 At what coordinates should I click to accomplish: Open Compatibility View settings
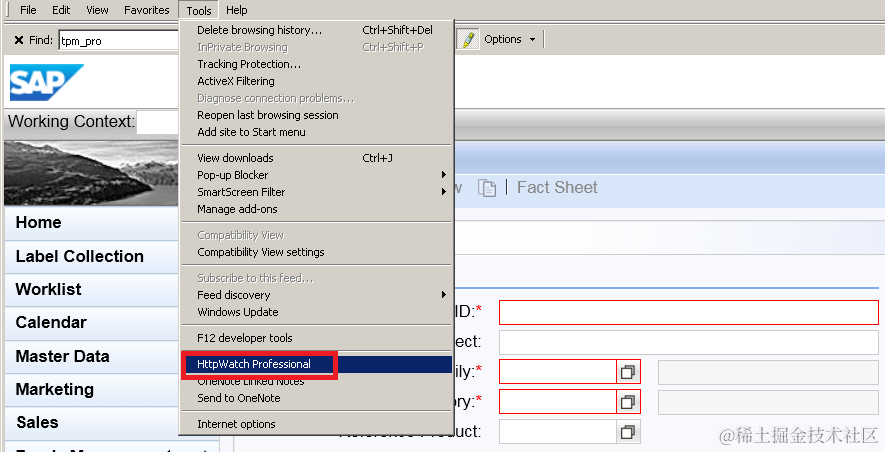tap(317, 252)
